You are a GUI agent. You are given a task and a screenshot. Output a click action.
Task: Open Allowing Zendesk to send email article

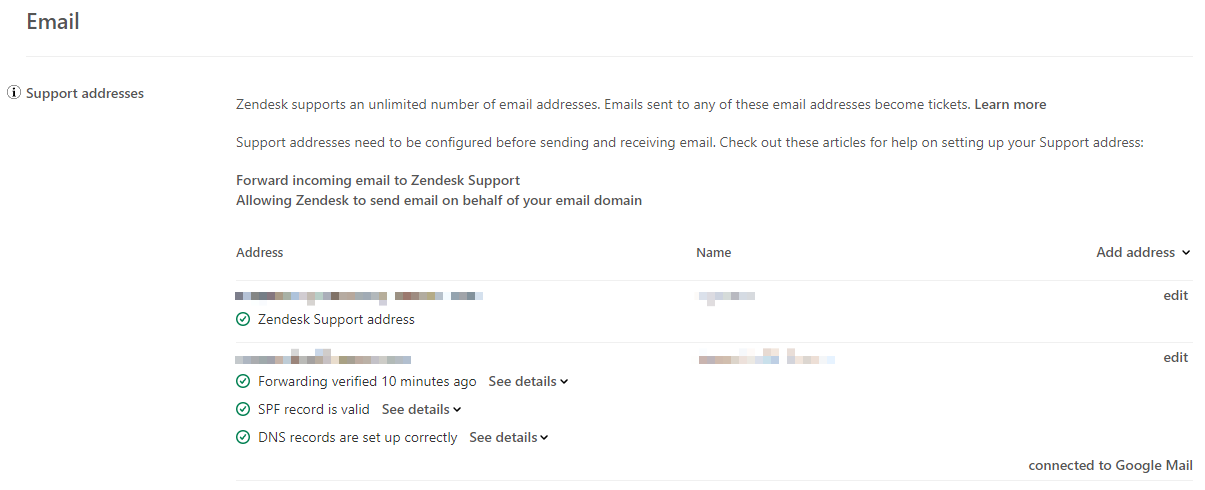point(439,200)
